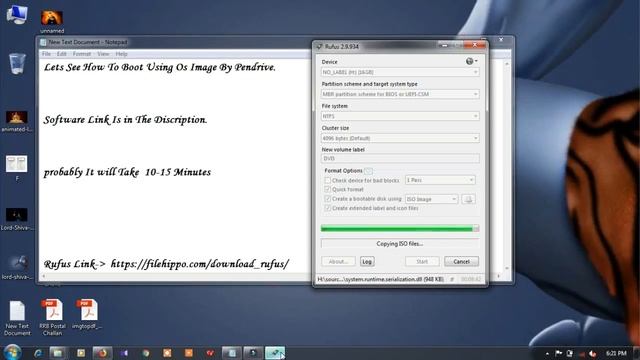Click the 'Software Link Is in The Discription' line

coord(125,120)
